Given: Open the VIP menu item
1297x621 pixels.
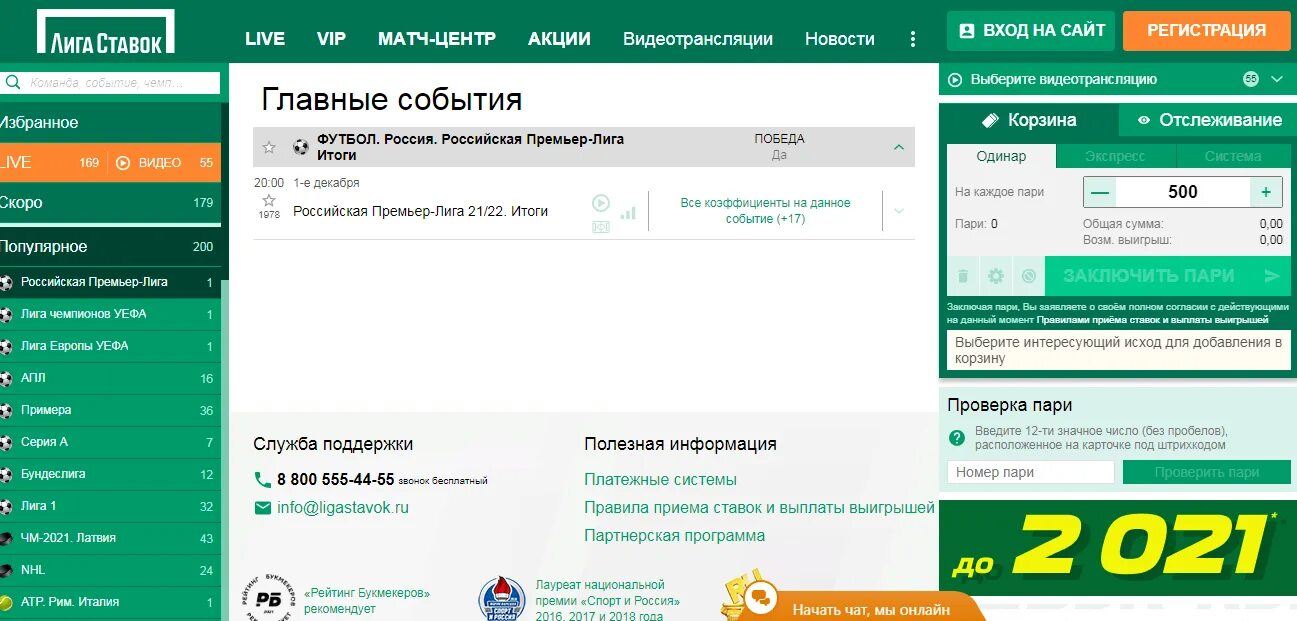Looking at the screenshot, I should [x=331, y=39].
